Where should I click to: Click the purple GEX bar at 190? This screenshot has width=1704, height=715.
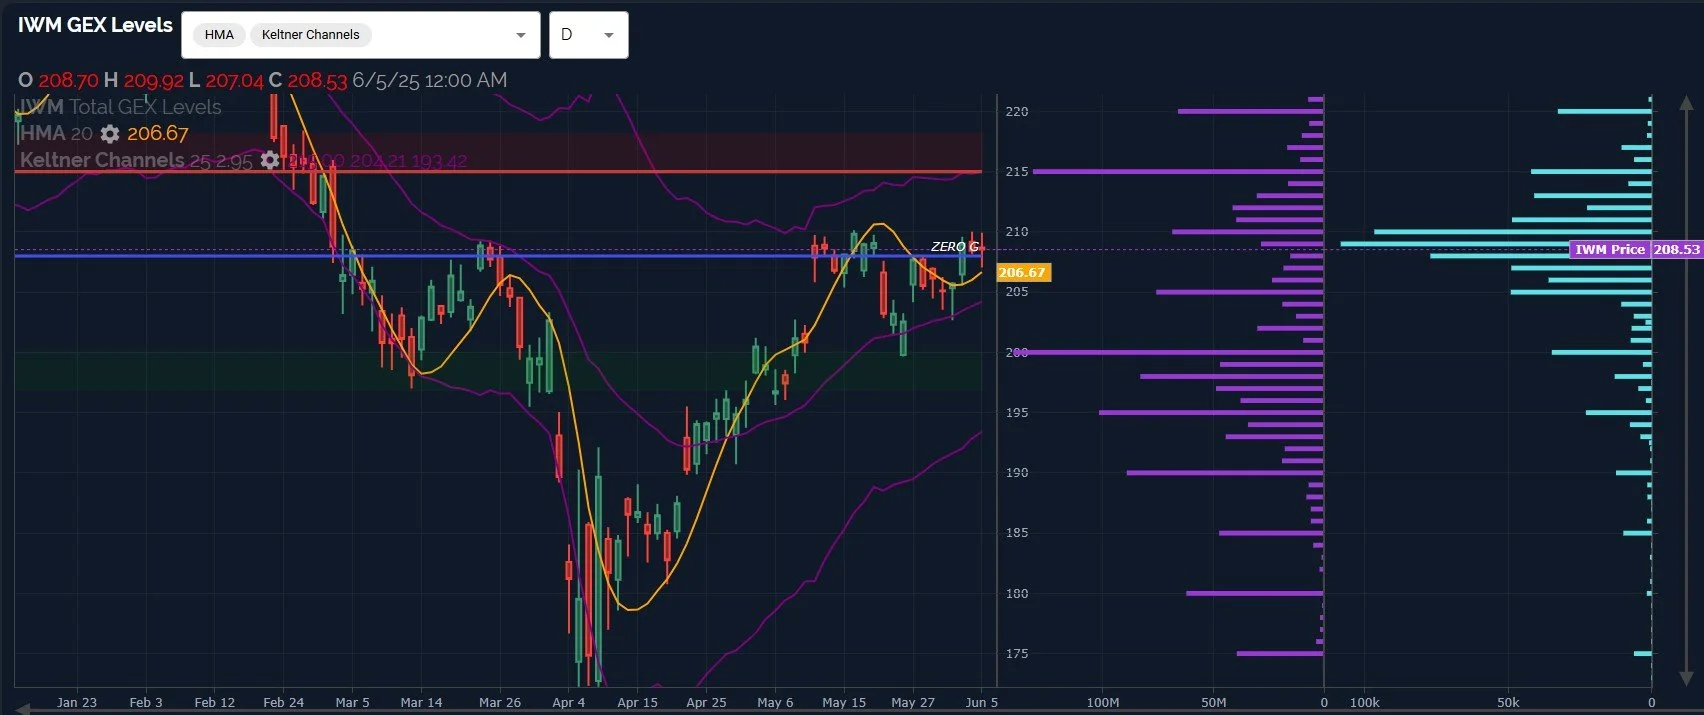[1225, 472]
